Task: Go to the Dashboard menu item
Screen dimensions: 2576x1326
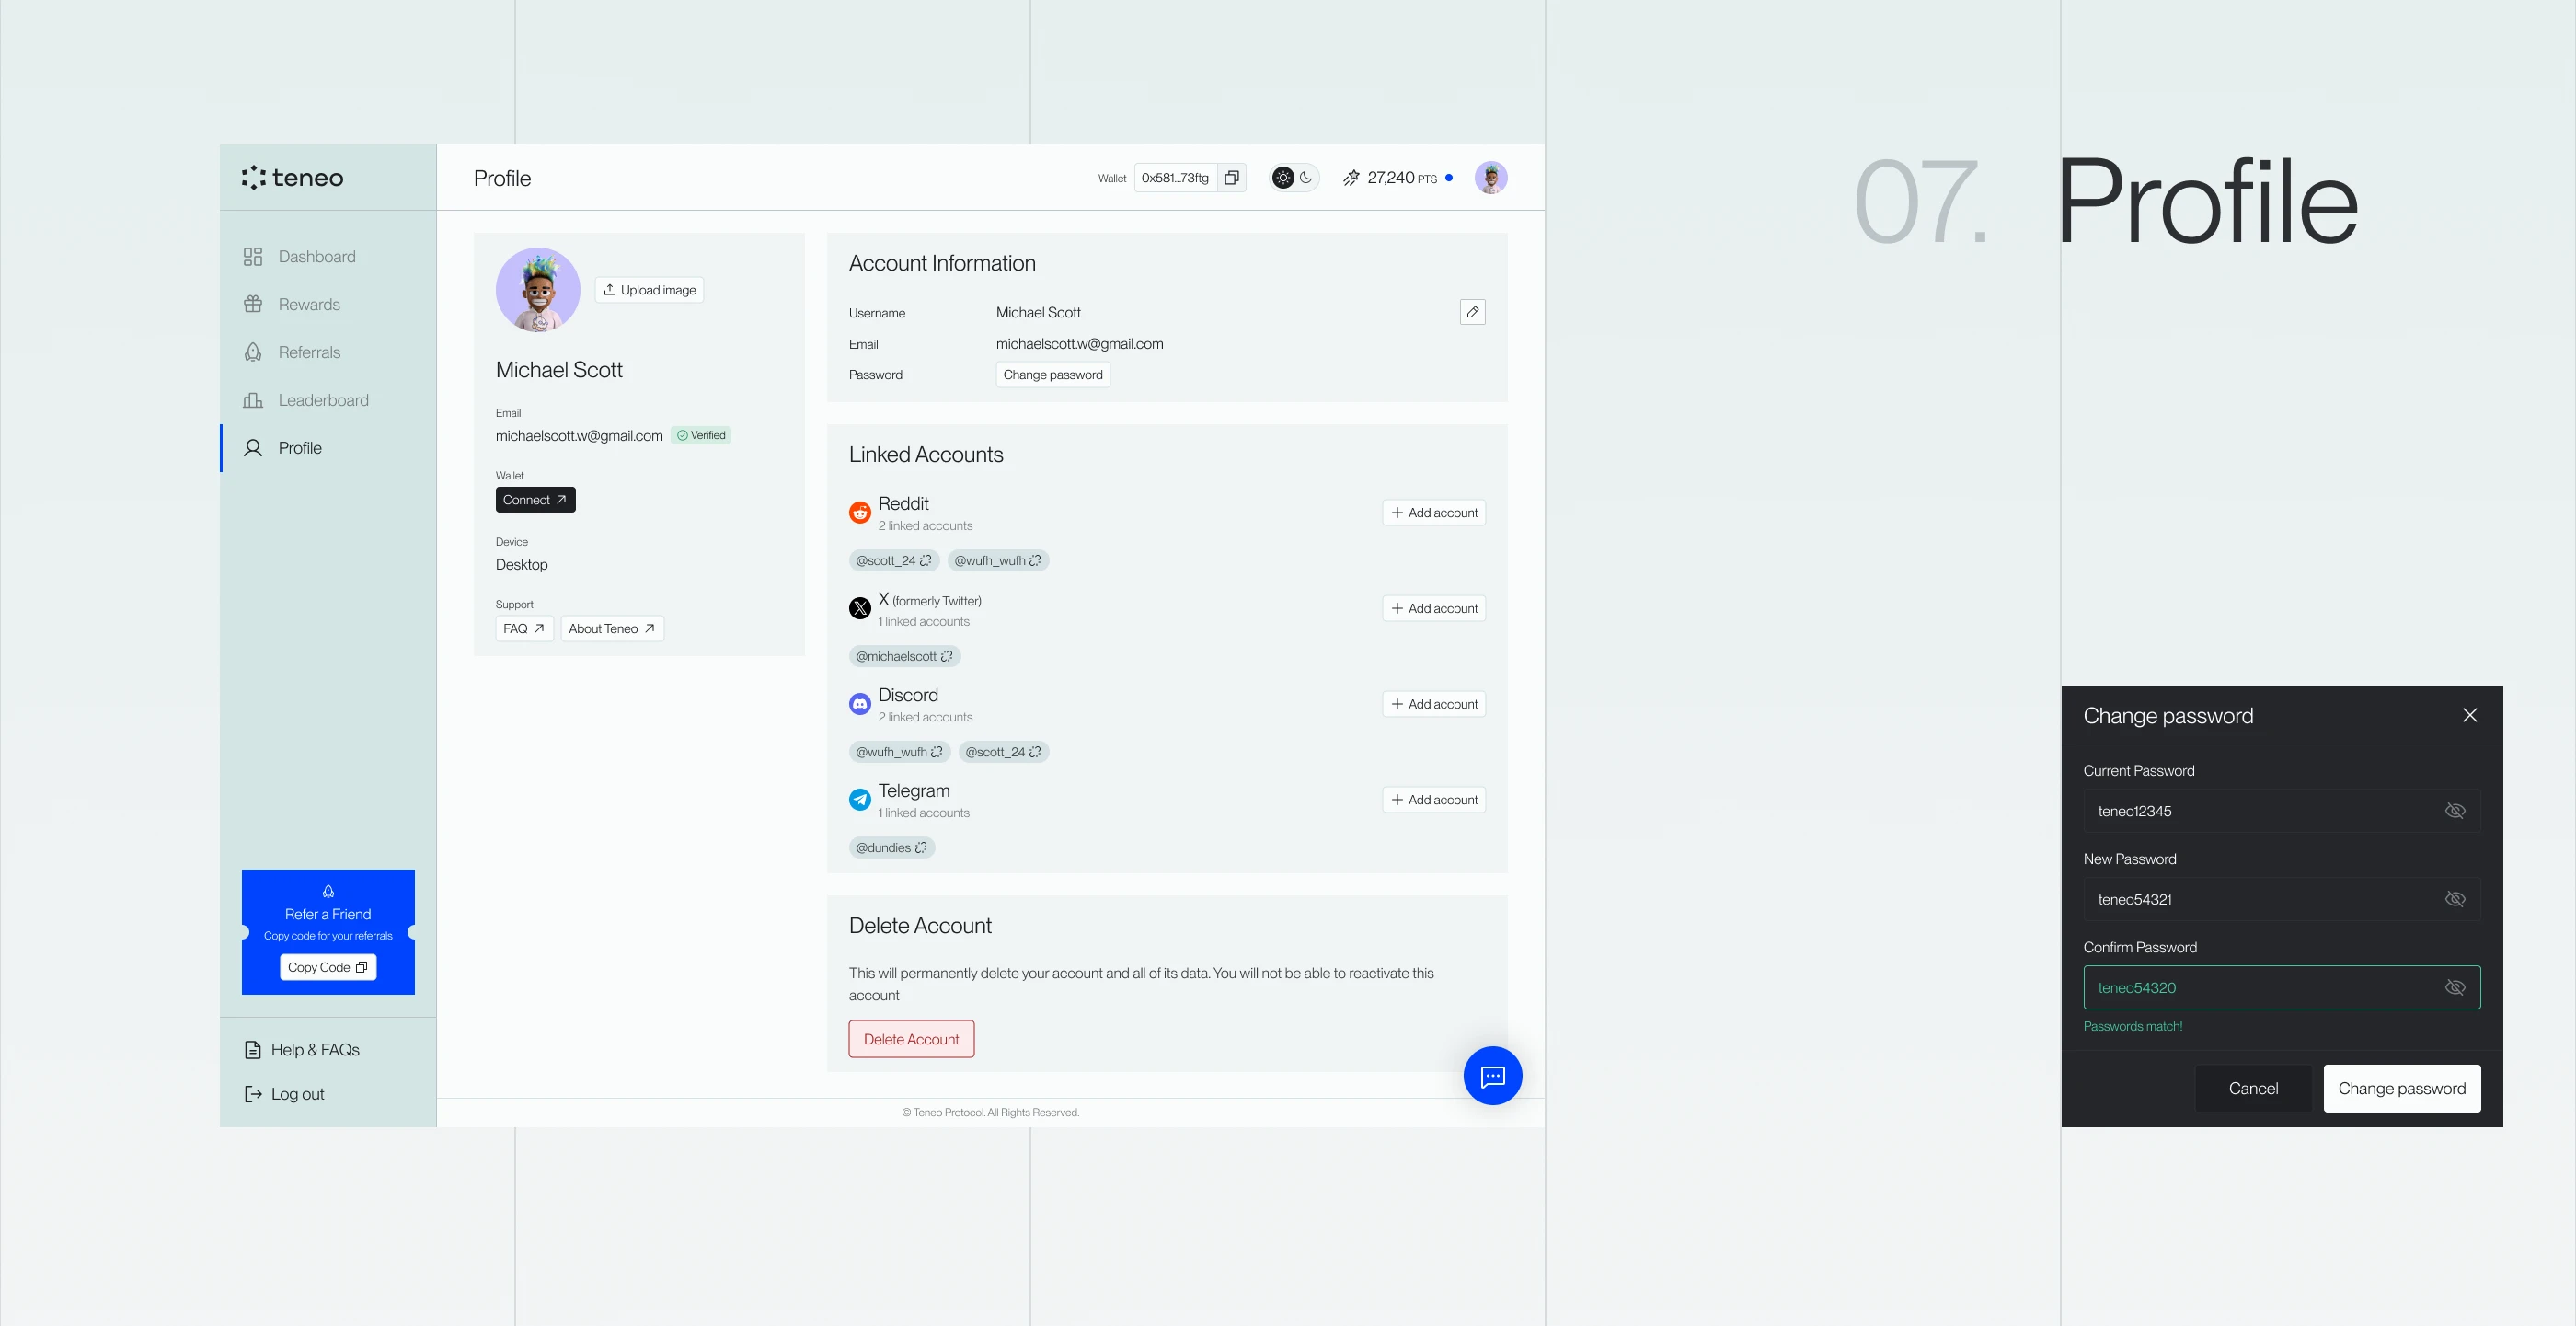Action: point(316,257)
